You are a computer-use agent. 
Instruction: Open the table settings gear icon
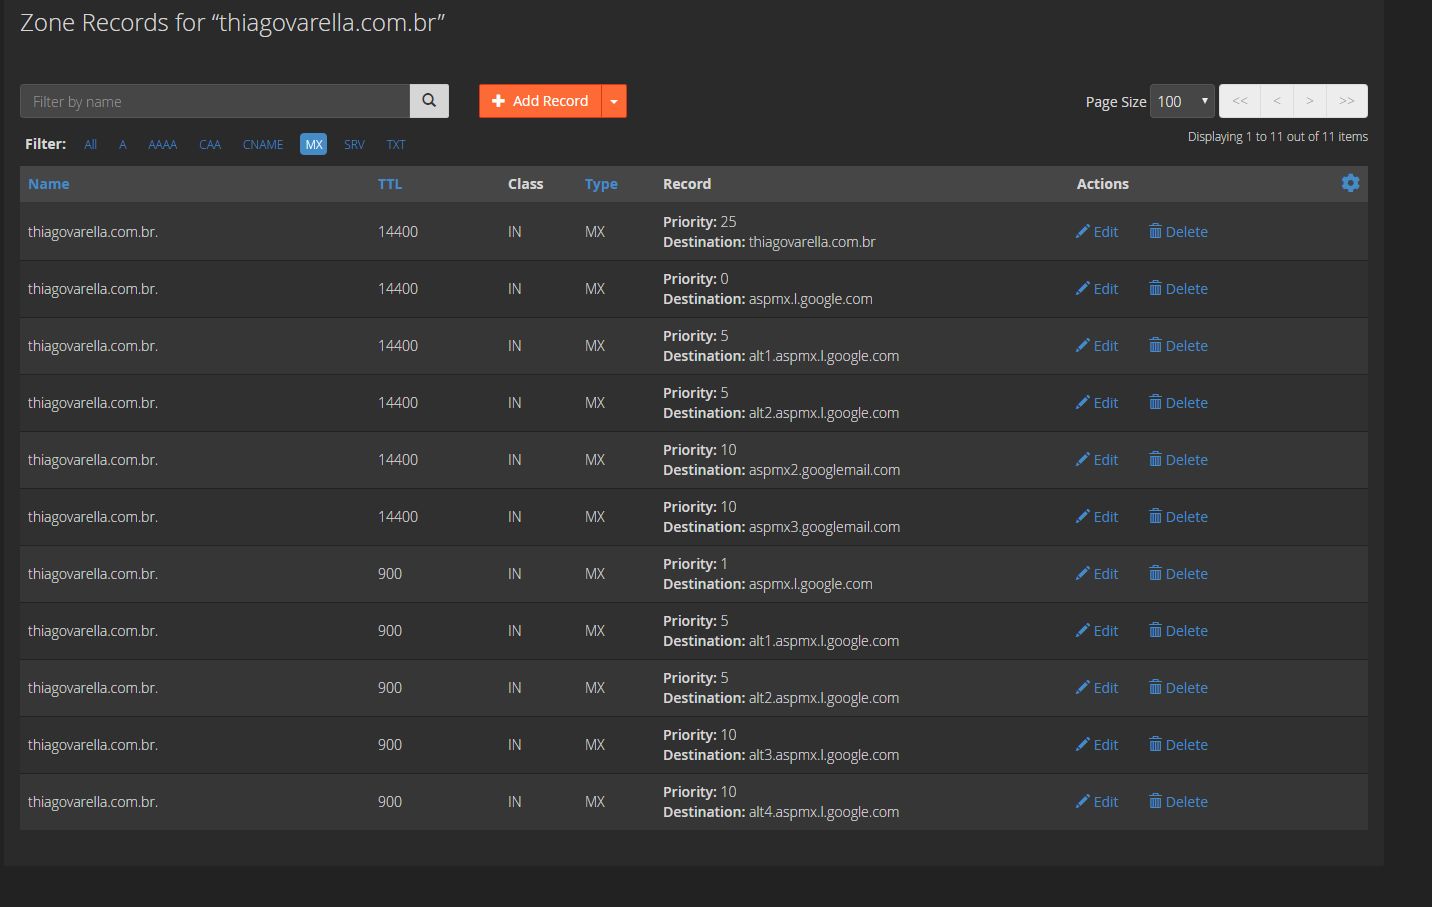[x=1350, y=183]
